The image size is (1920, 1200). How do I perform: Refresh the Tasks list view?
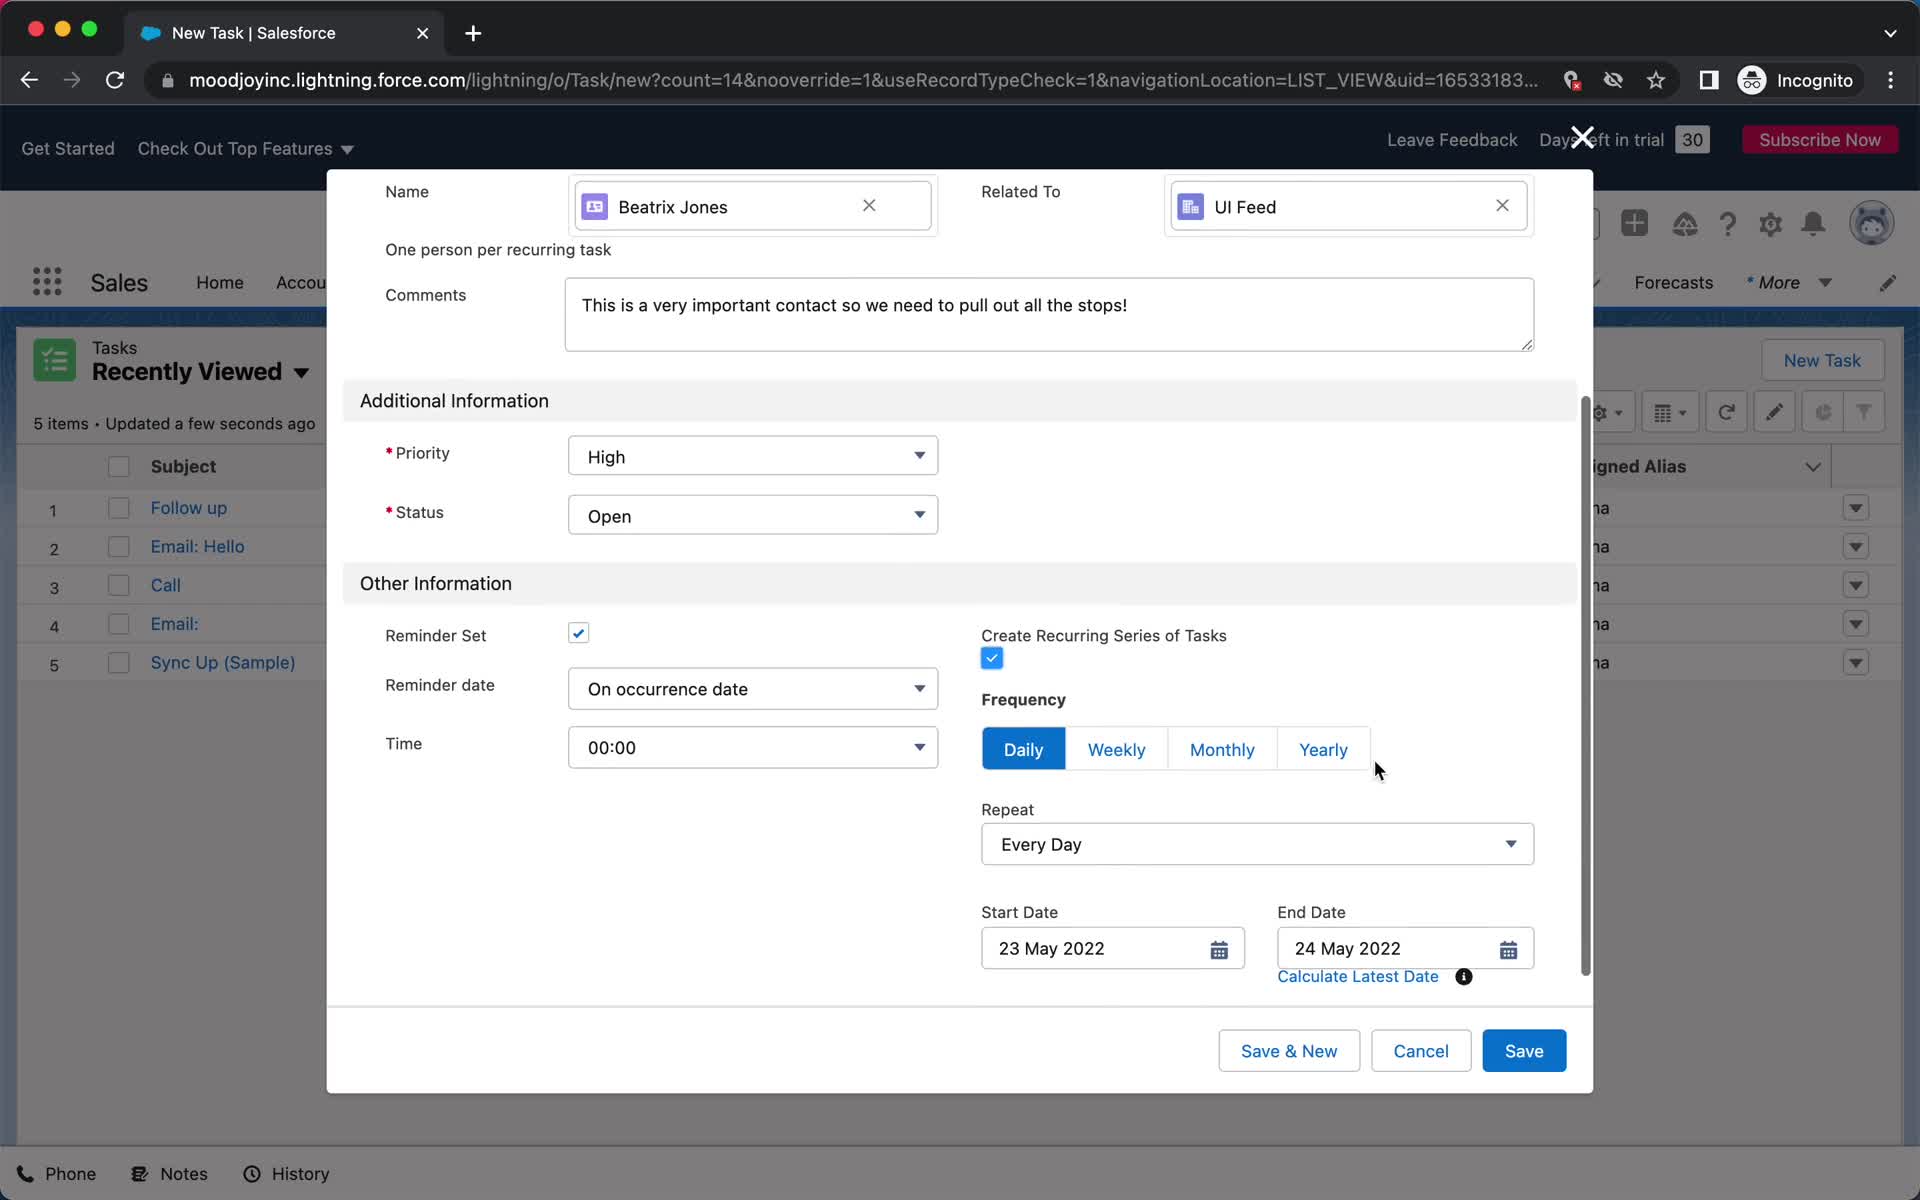[x=1726, y=412]
